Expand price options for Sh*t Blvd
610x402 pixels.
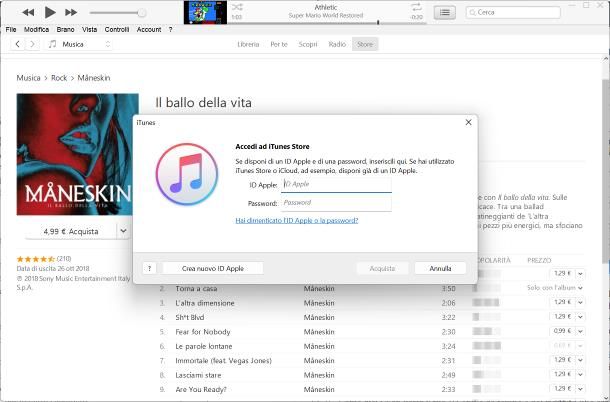580,317
